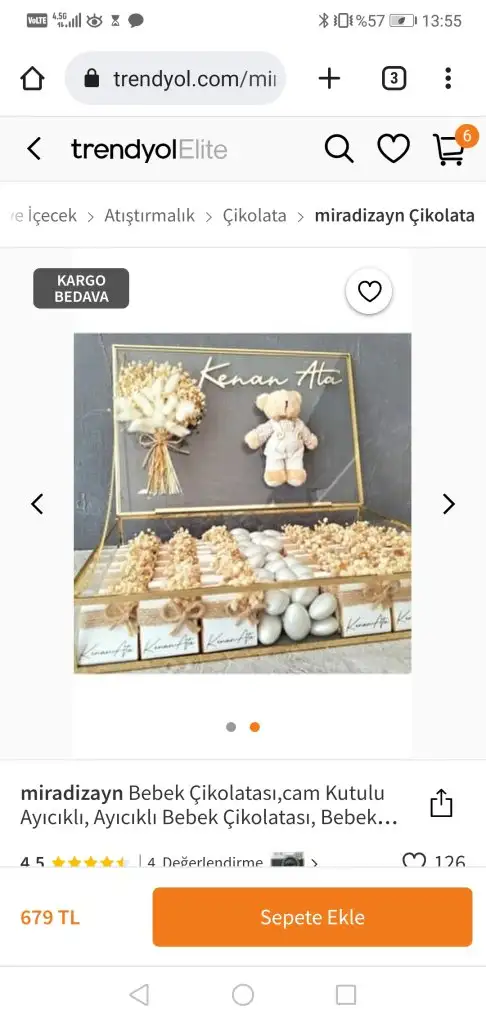Open the shopping cart with 6 items

point(451,148)
